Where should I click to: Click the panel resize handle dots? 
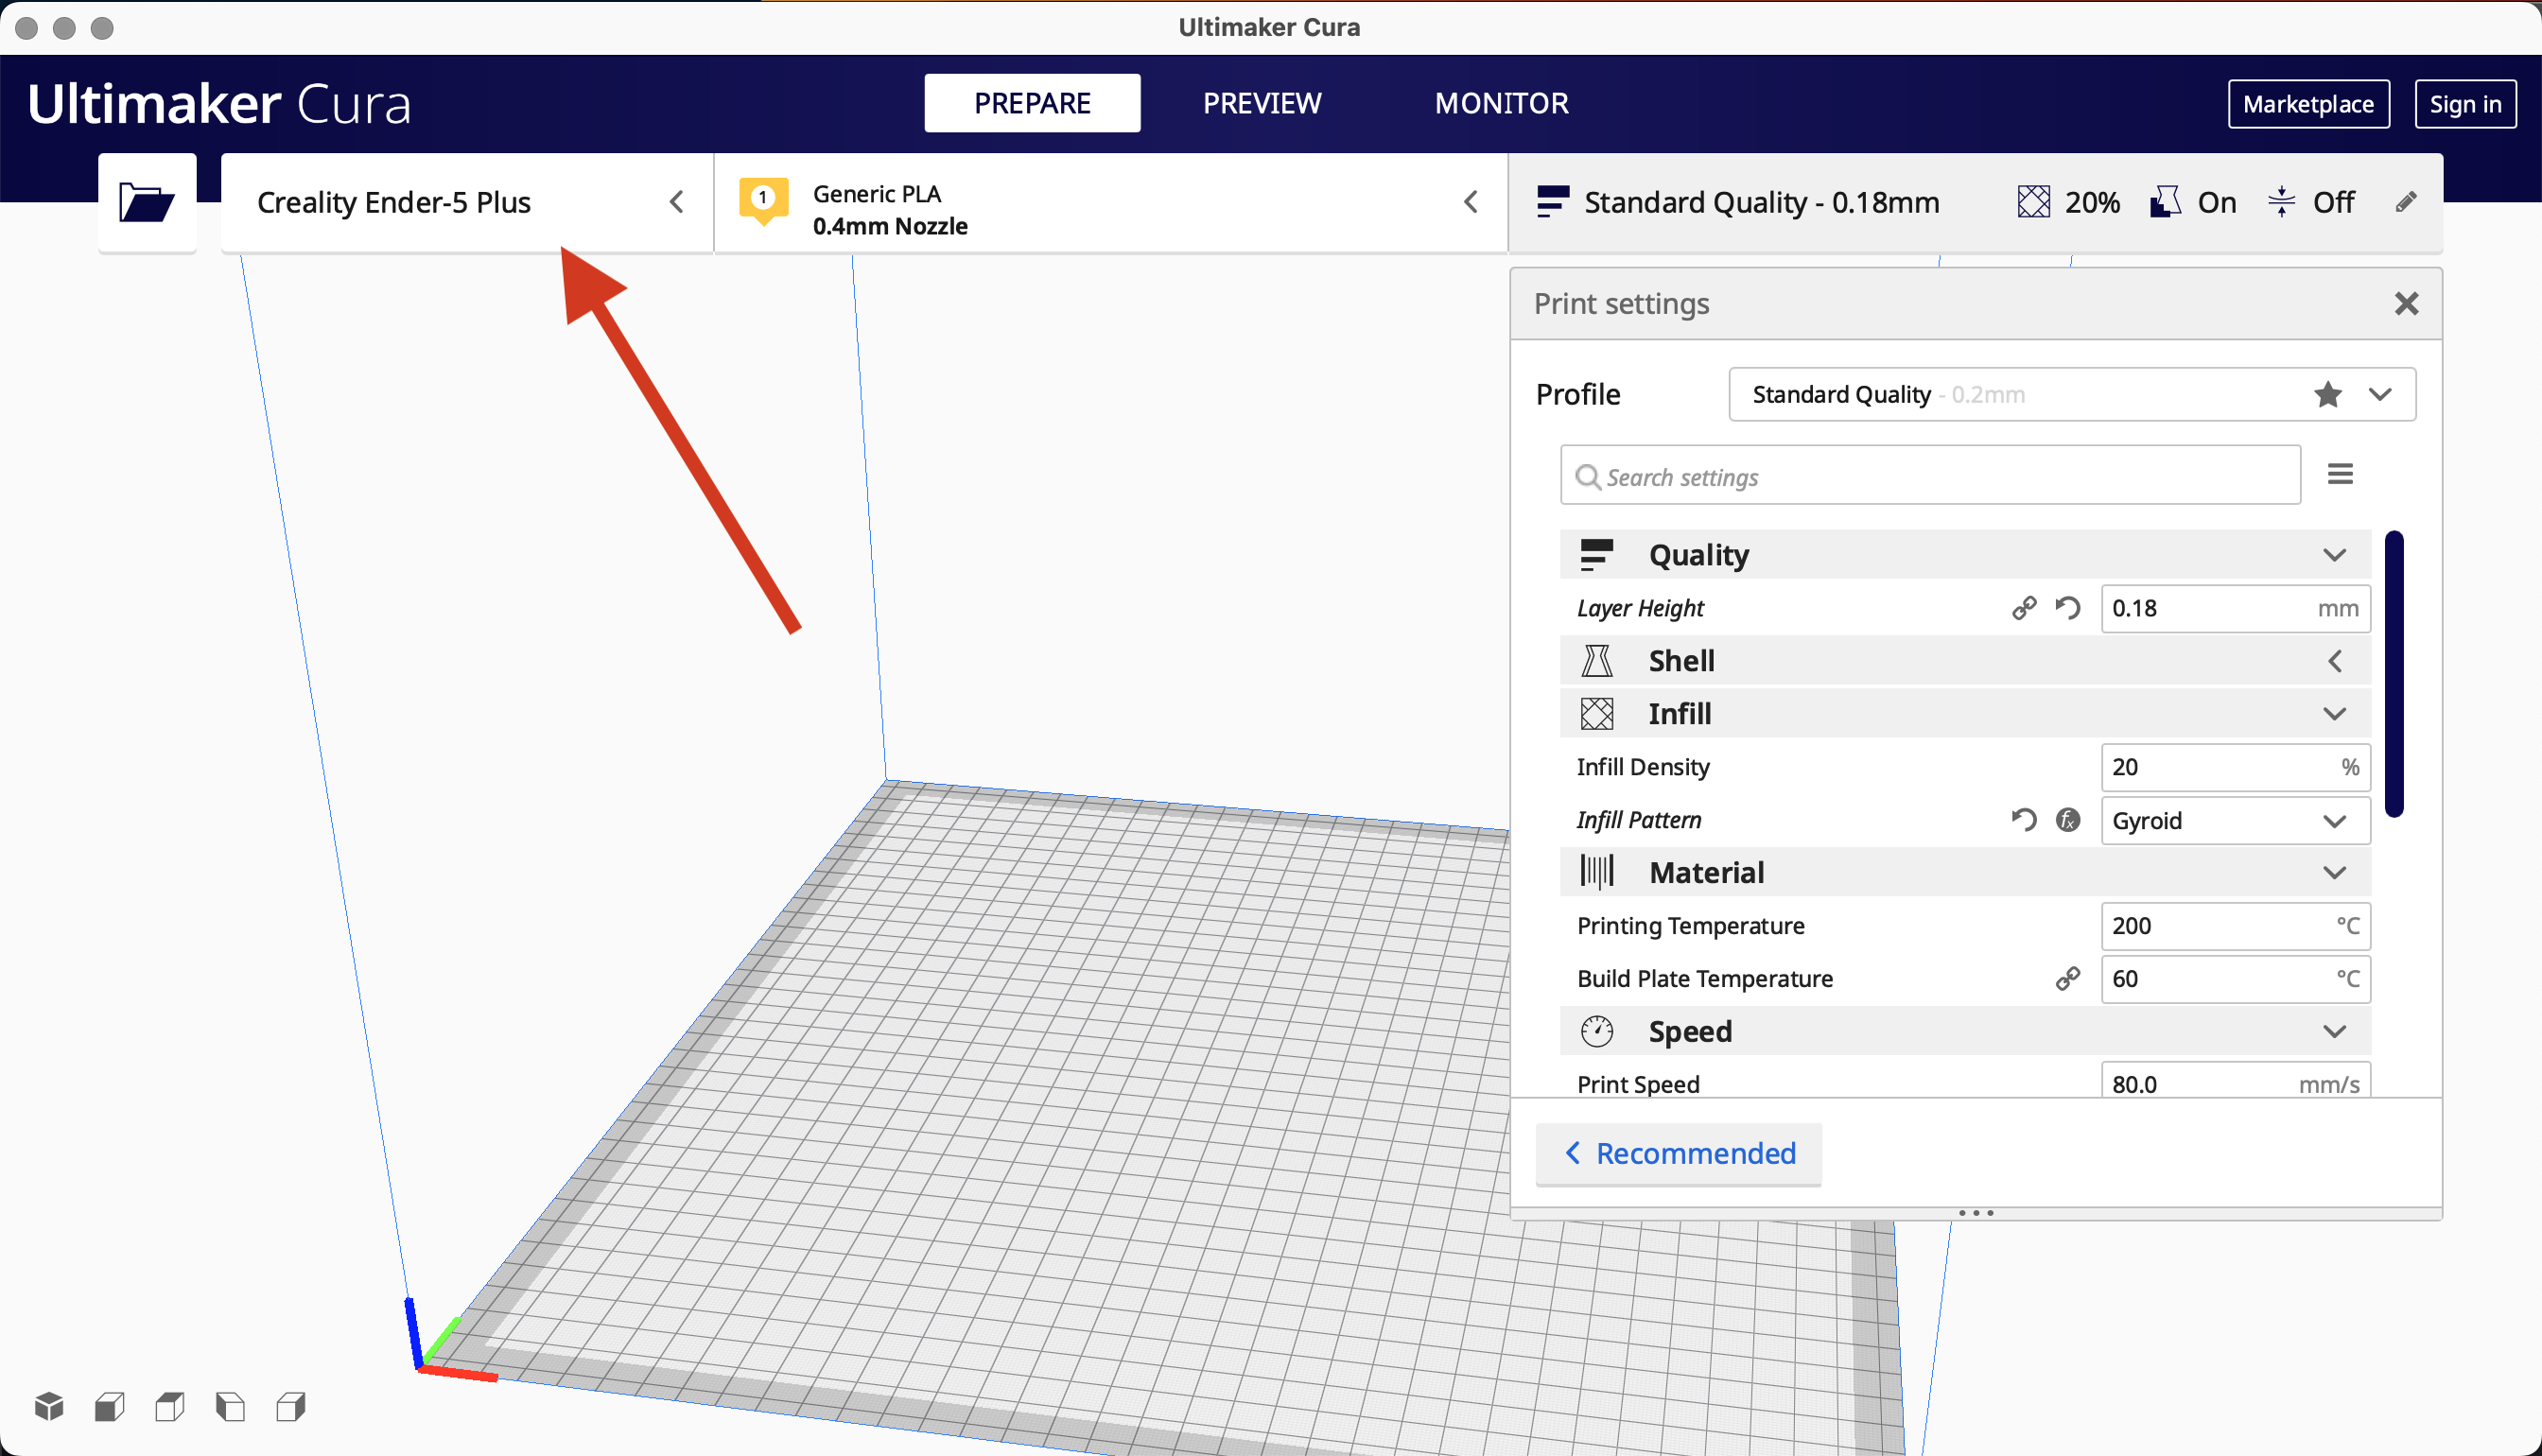coord(1975,1213)
